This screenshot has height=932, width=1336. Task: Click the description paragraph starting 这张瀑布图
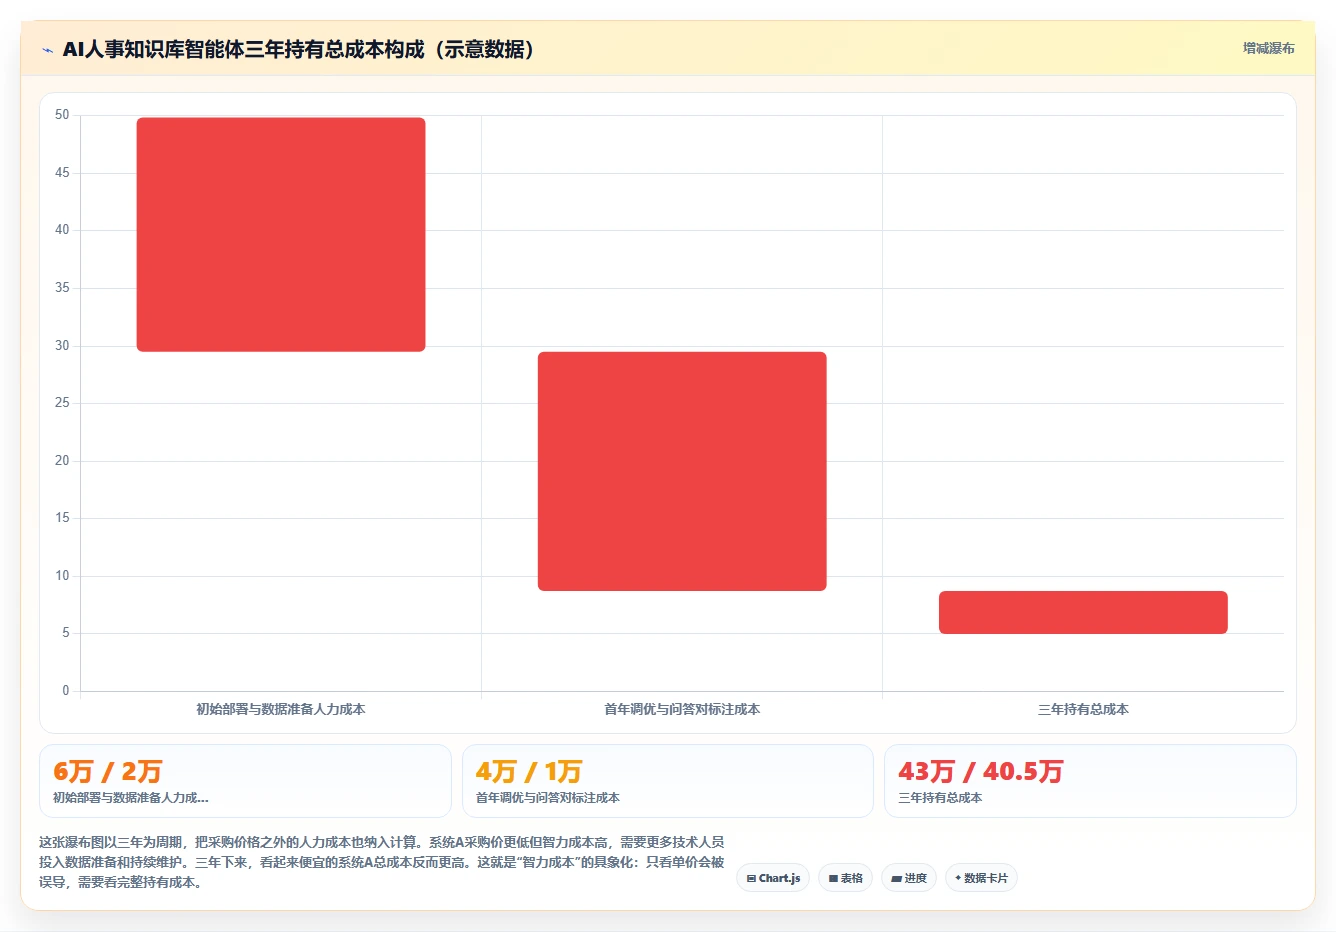[x=382, y=862]
